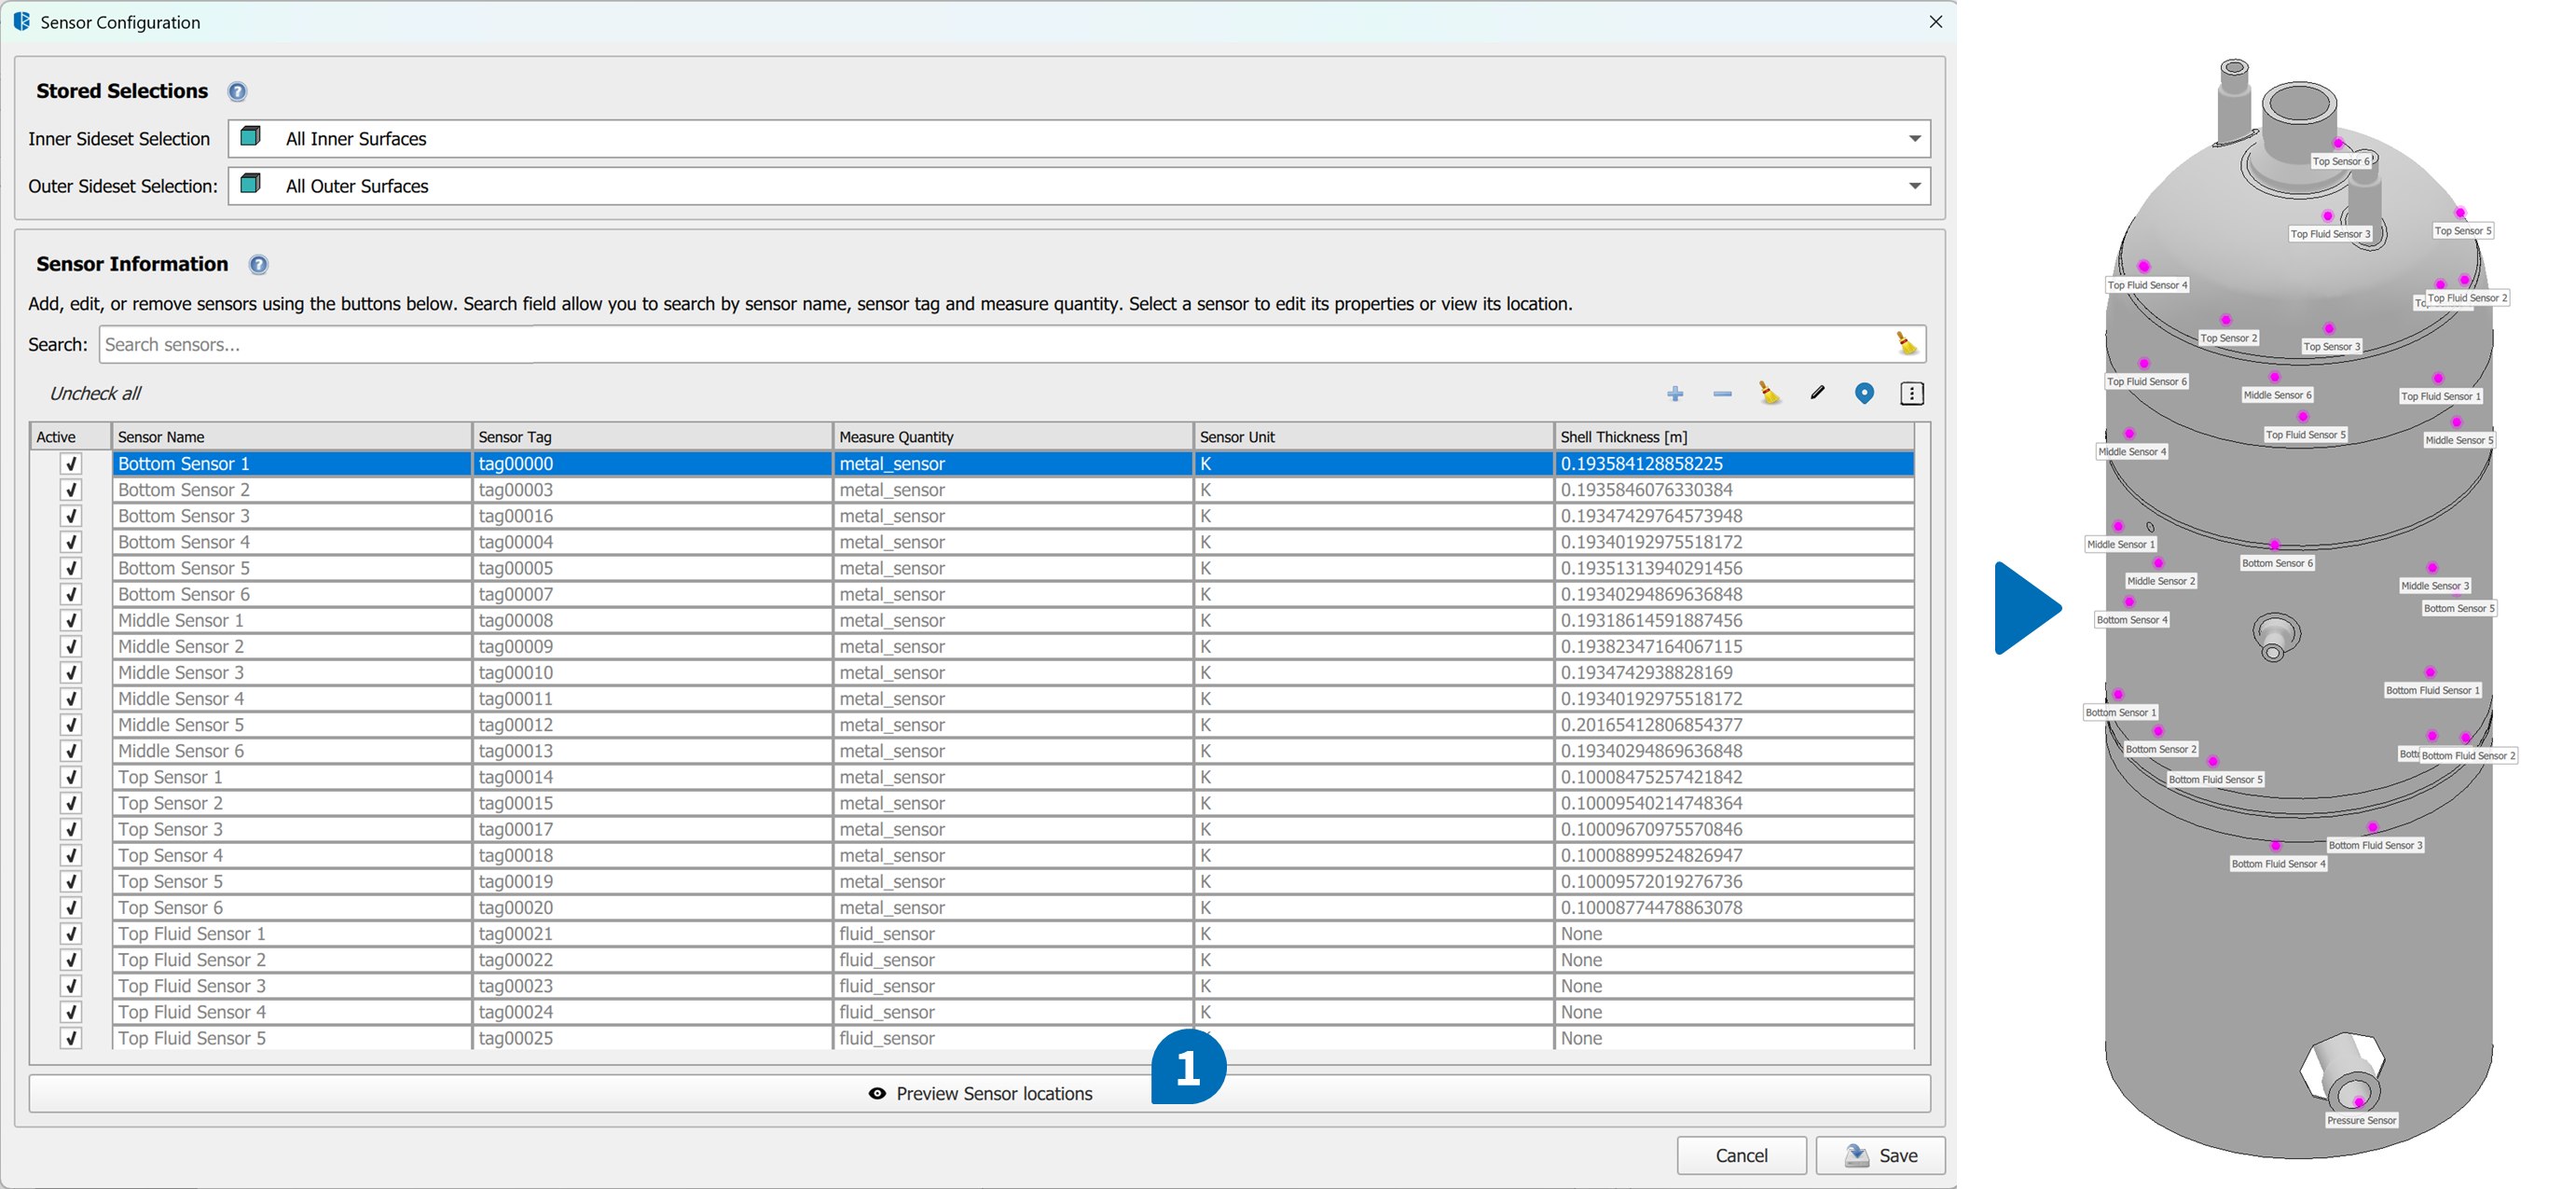
Task: Expand the Outer Sideset Selection dropdown
Action: (1914, 186)
